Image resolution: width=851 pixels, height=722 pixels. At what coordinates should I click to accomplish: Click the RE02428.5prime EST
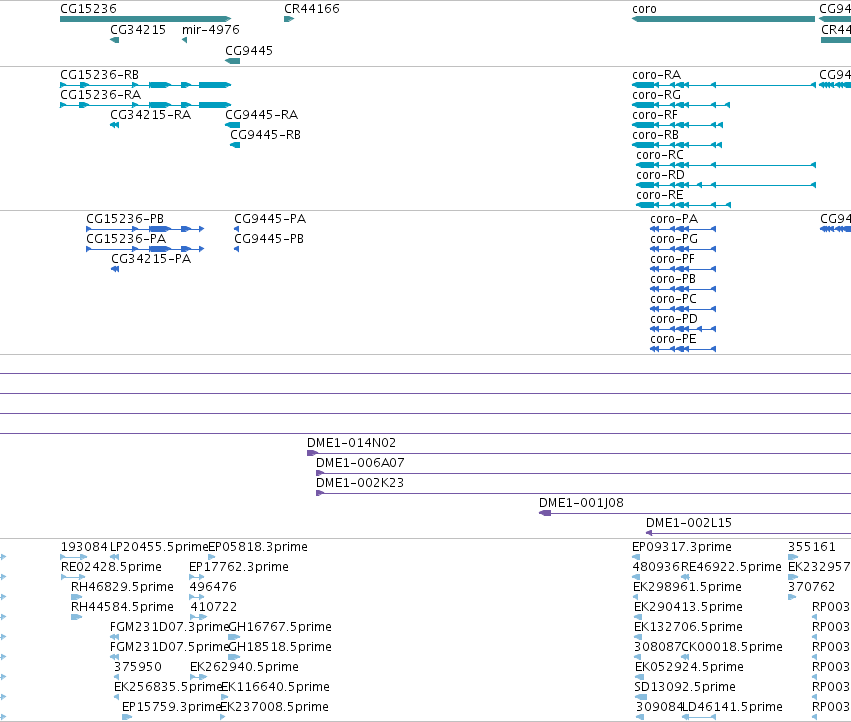(73, 577)
